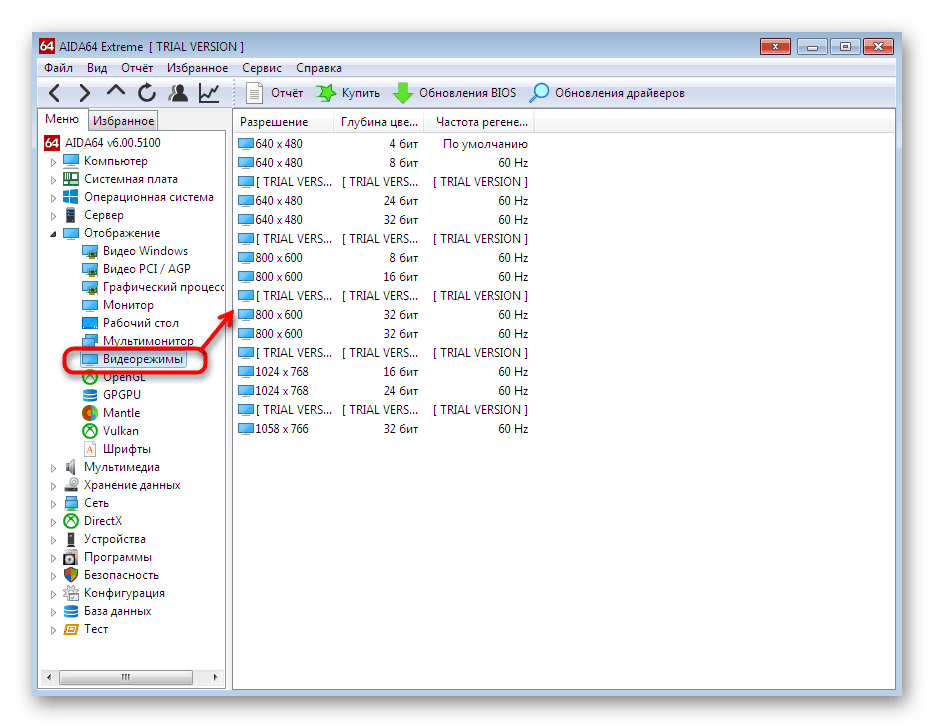Open the Файл menu

pos(58,68)
